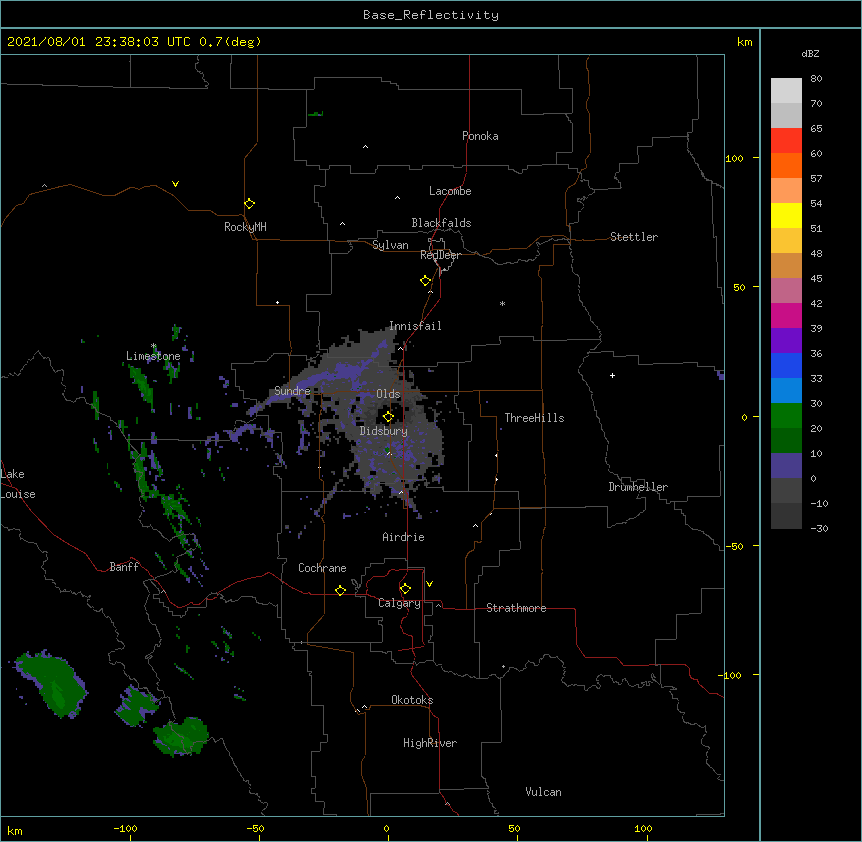
Task: Pick the yellow 51-54 dBZ legend swatch
Action: tap(786, 215)
